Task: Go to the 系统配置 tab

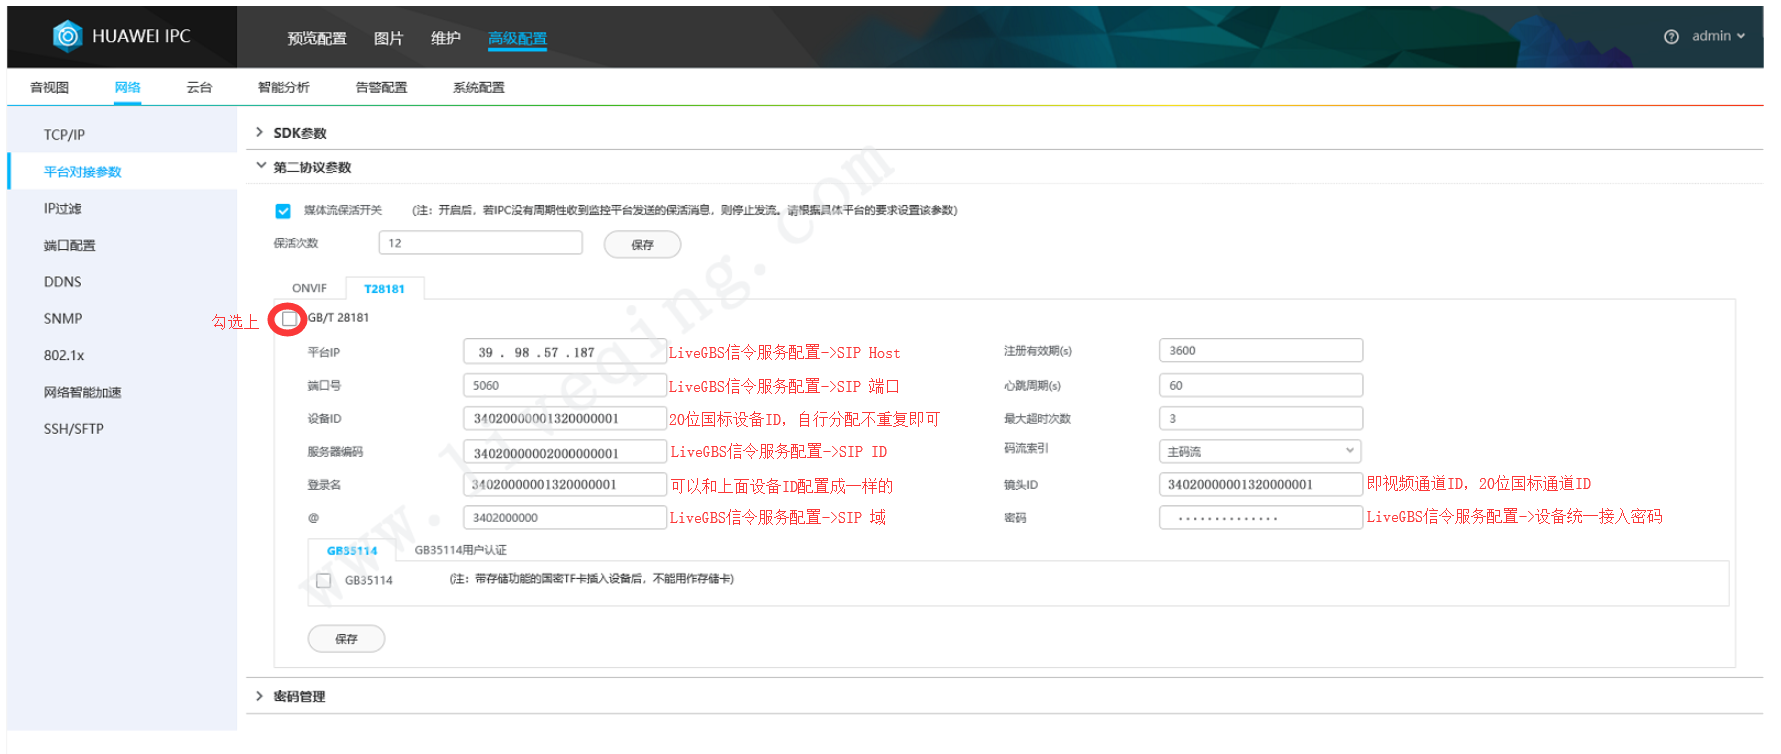Action: (x=478, y=88)
